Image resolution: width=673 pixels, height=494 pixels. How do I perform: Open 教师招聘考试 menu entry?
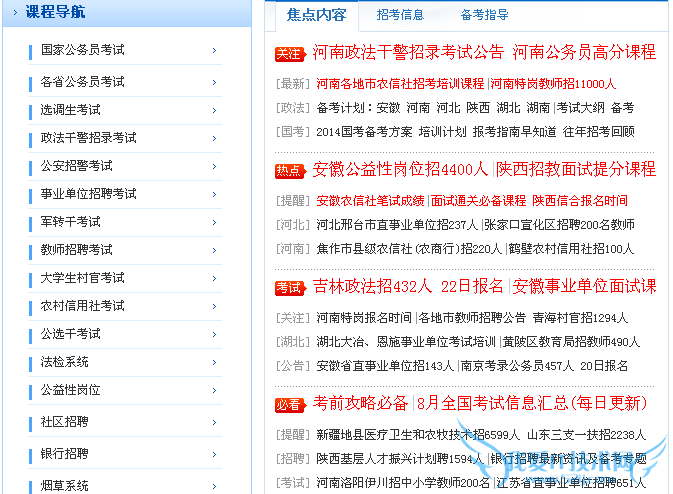point(76,250)
